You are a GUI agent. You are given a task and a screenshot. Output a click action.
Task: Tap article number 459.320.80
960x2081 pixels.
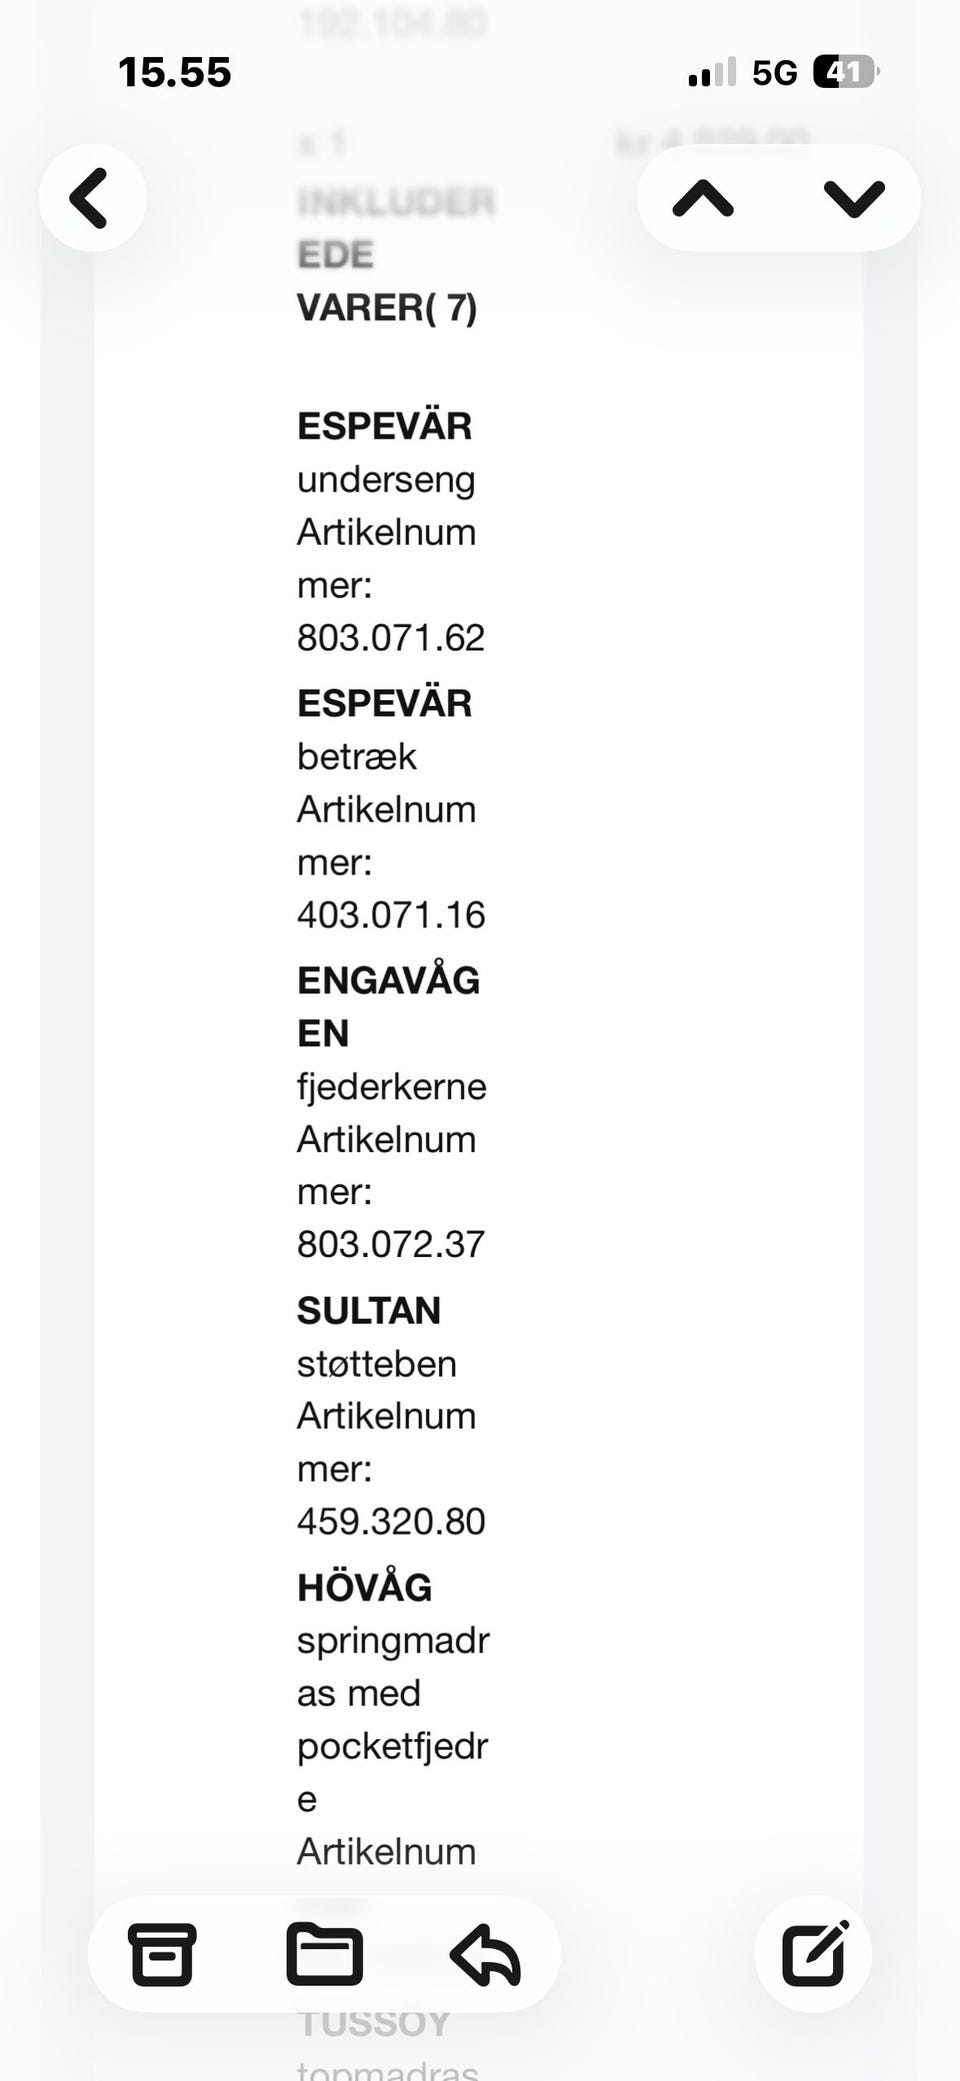tap(391, 1521)
